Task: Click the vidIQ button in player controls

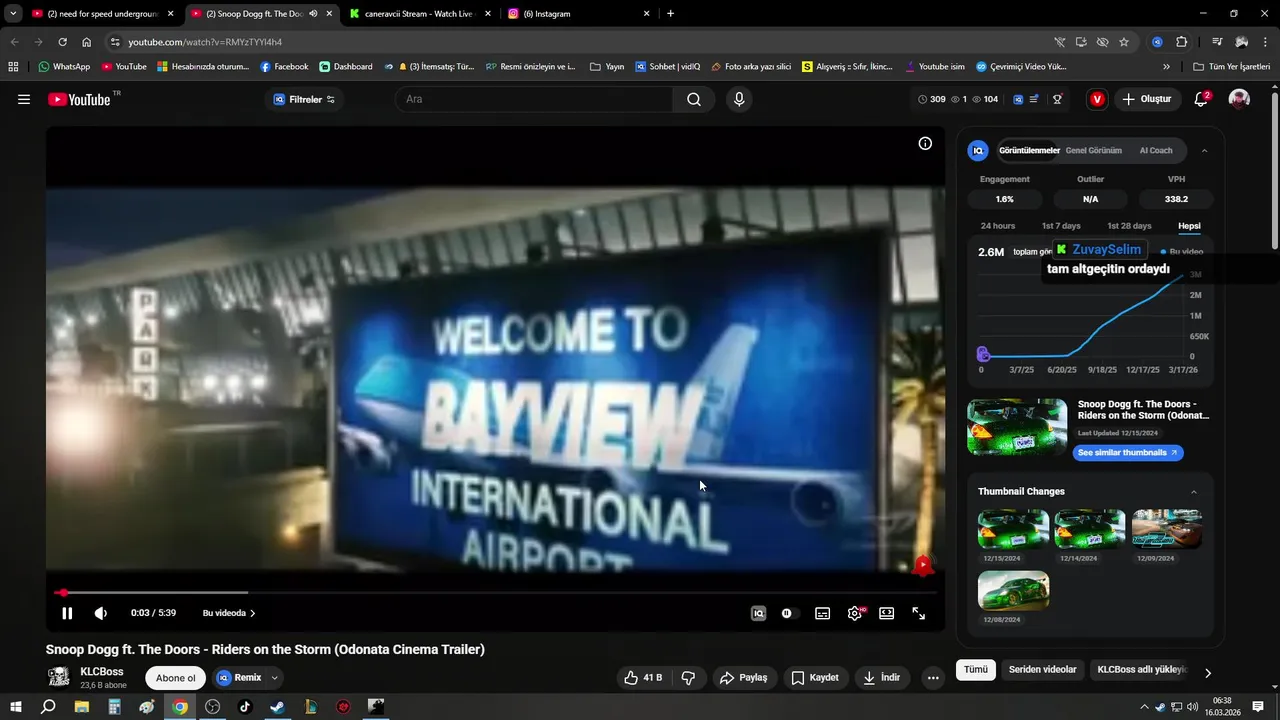Action: (758, 613)
